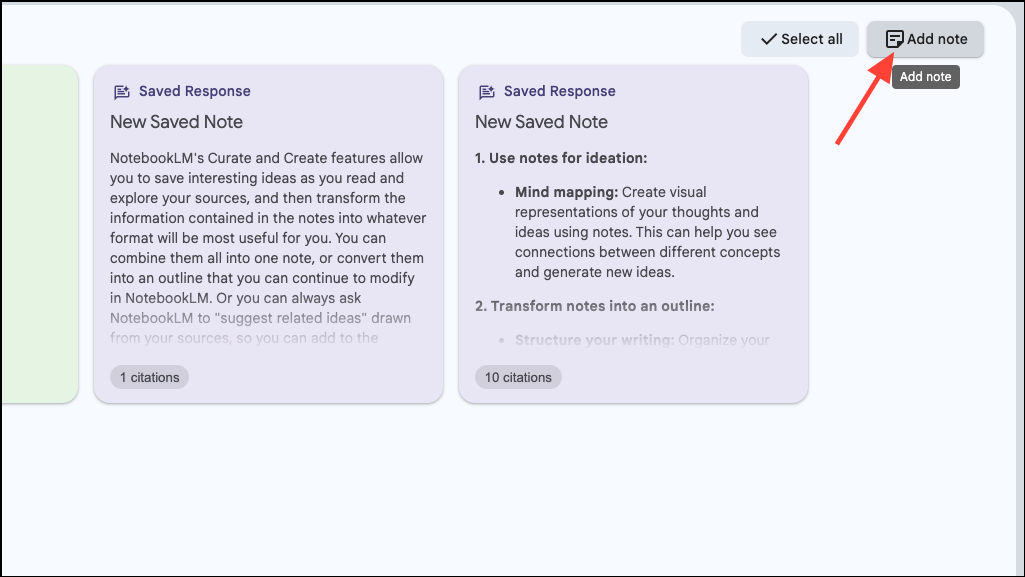Click the checkmark icon beside Select all
Viewport: 1025px width, 577px height.
(768, 38)
